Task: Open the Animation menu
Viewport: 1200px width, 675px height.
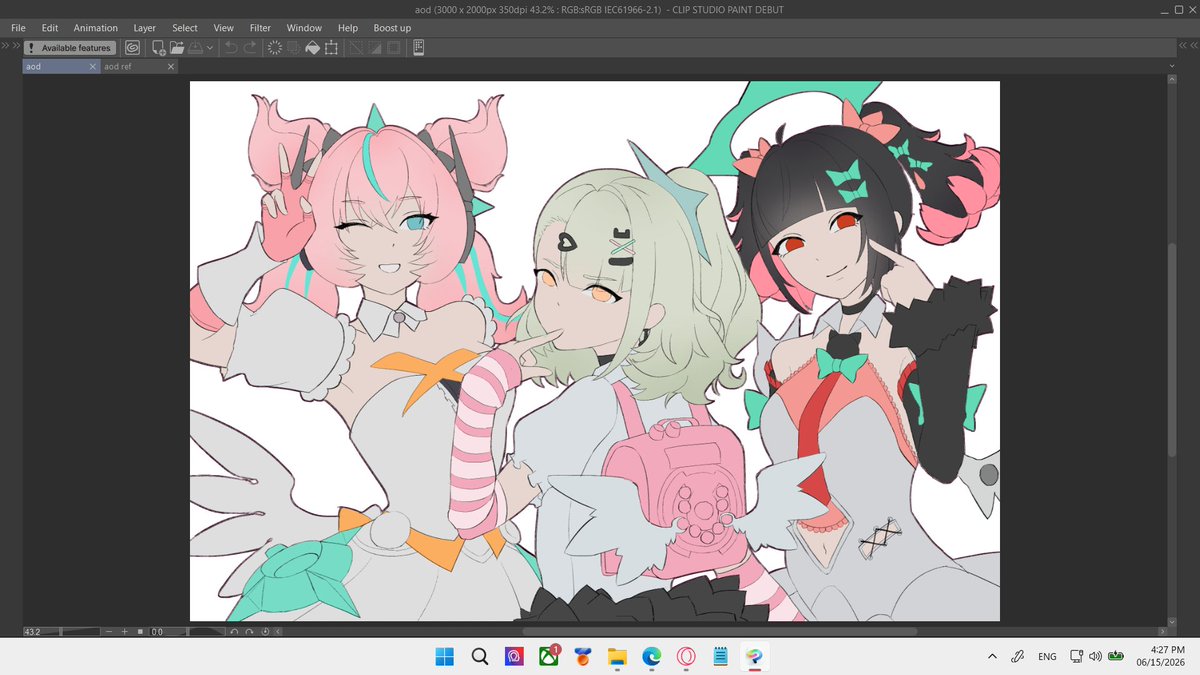Action: [x=95, y=28]
